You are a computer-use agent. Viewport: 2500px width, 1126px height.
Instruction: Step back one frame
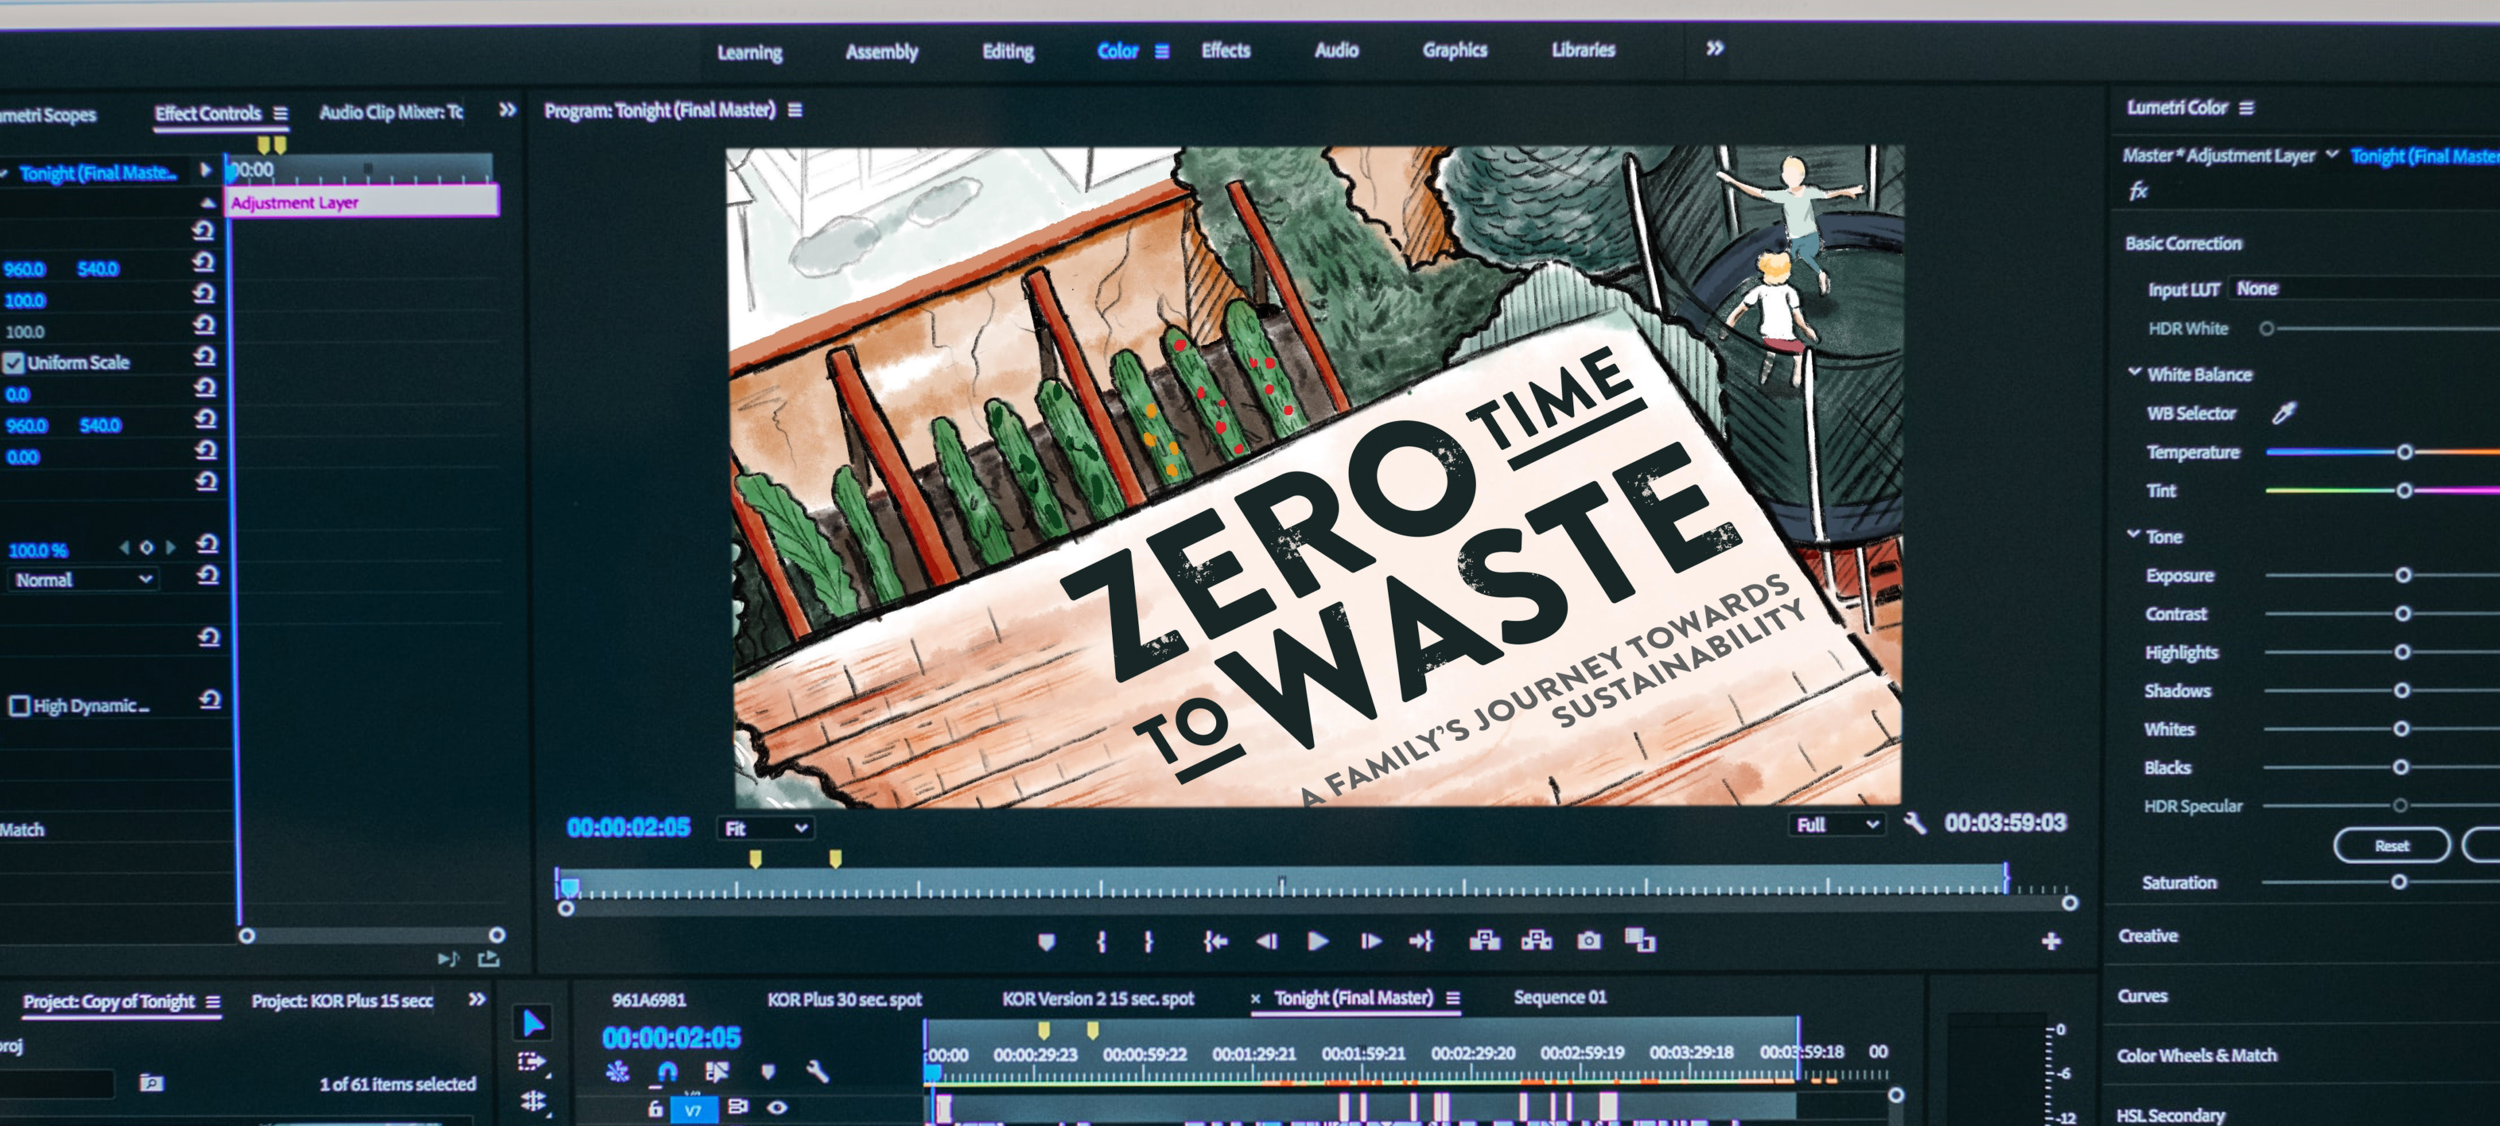(x=1266, y=941)
